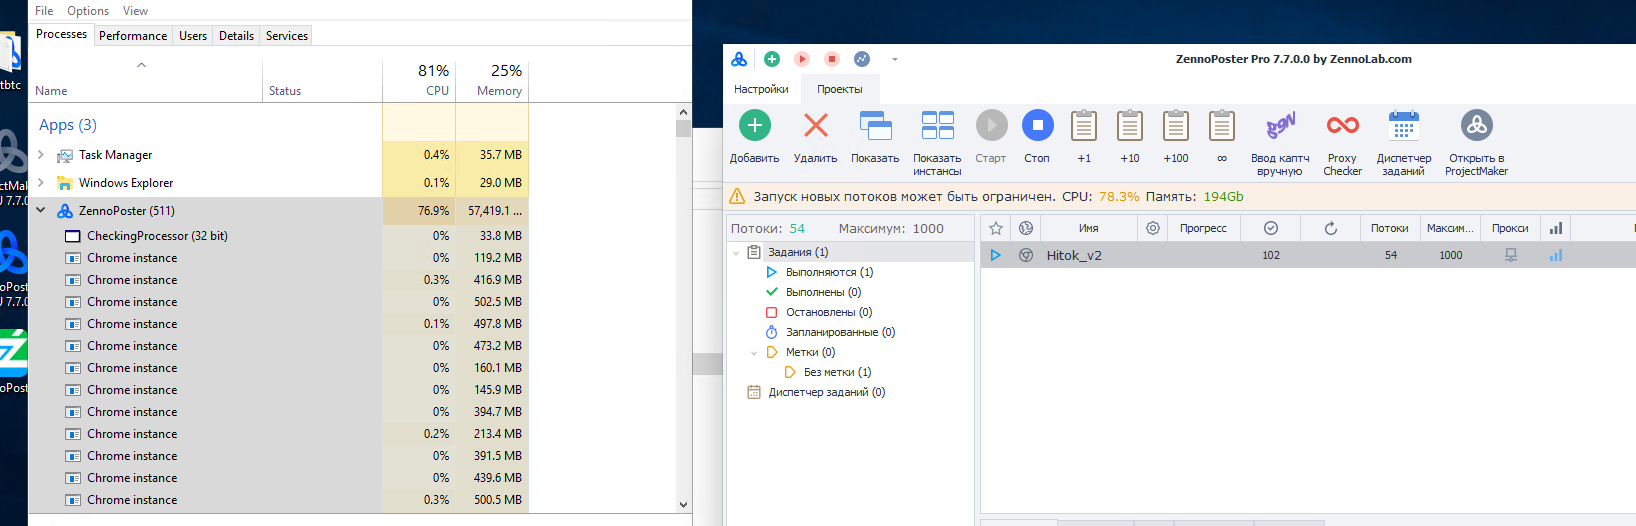Switch to Performance tab in Task Manager
This screenshot has height=526, width=1636.
133,35
